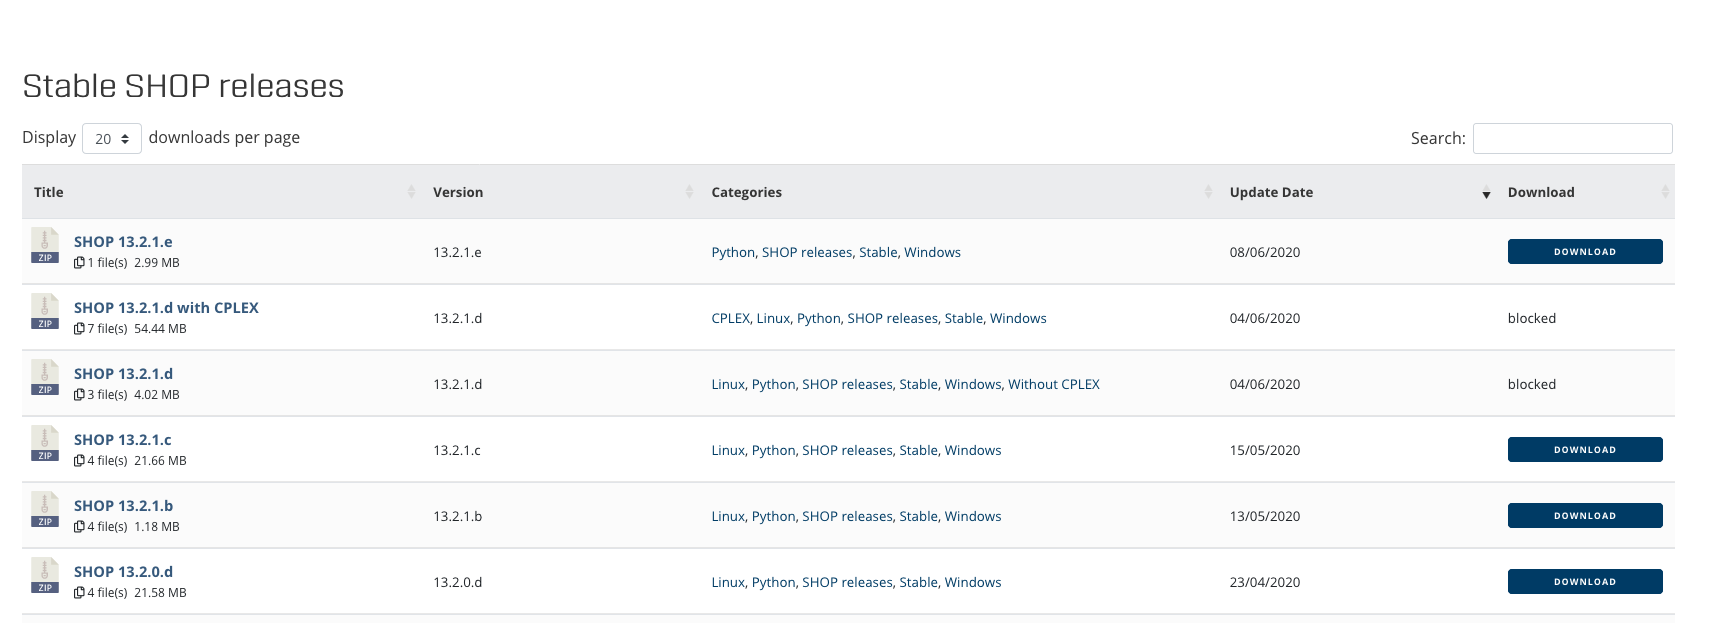Screen dimensions: 1709x623
Task: Click SHOP releases category in SHOP 13.2.0.d row
Action: [x=847, y=583]
